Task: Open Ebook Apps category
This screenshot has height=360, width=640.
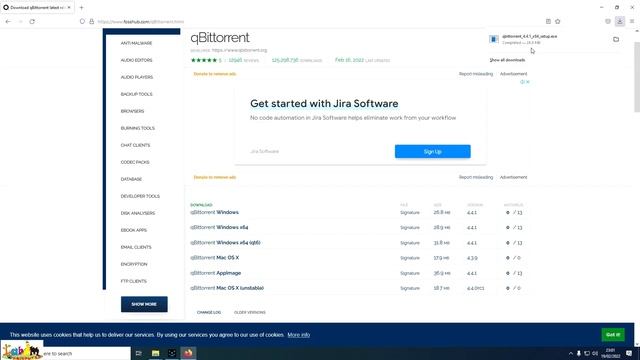Action: (x=133, y=230)
